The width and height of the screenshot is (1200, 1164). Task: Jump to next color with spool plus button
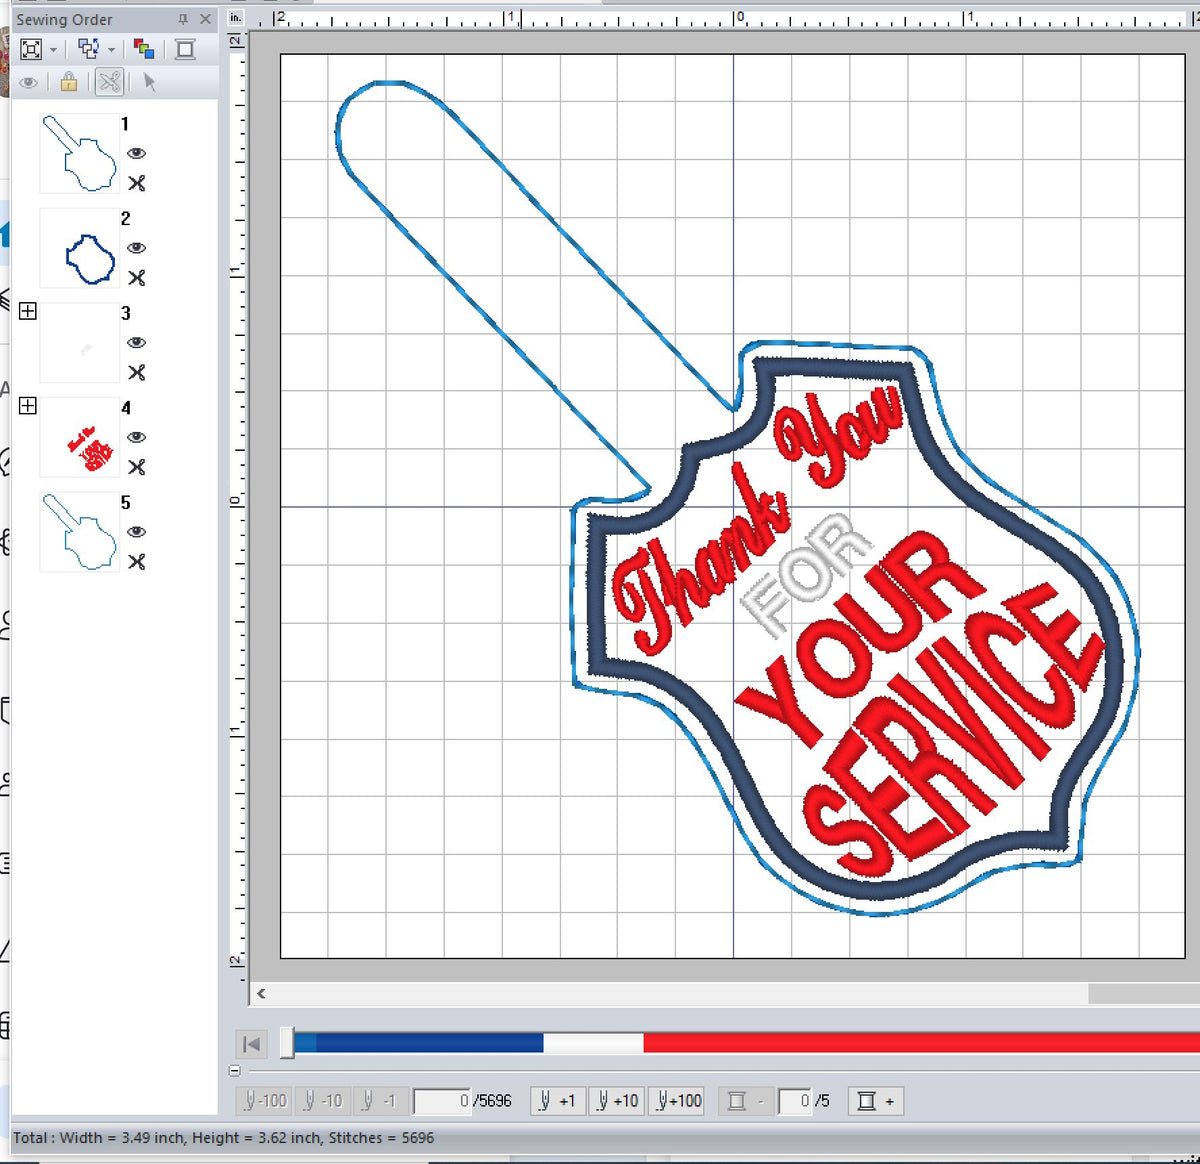tap(875, 1101)
